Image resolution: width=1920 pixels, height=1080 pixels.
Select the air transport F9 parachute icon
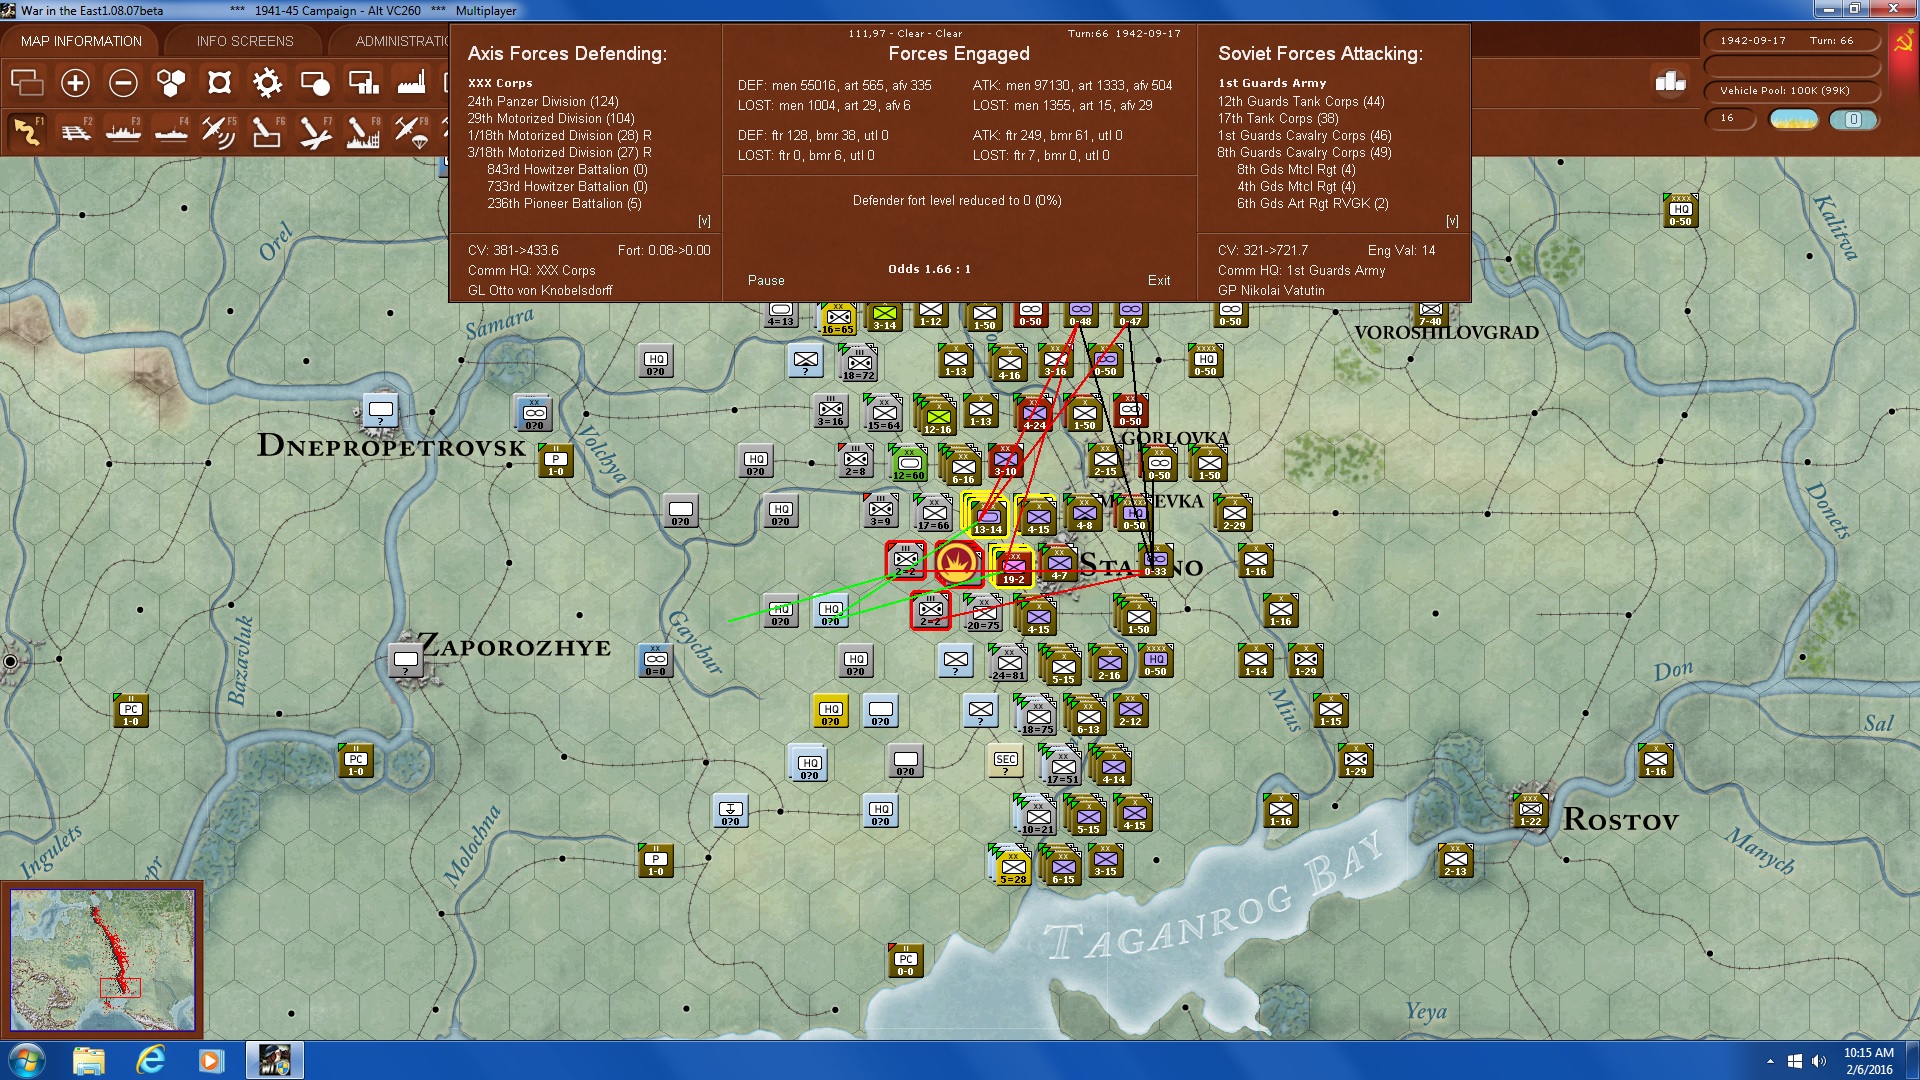click(x=411, y=131)
